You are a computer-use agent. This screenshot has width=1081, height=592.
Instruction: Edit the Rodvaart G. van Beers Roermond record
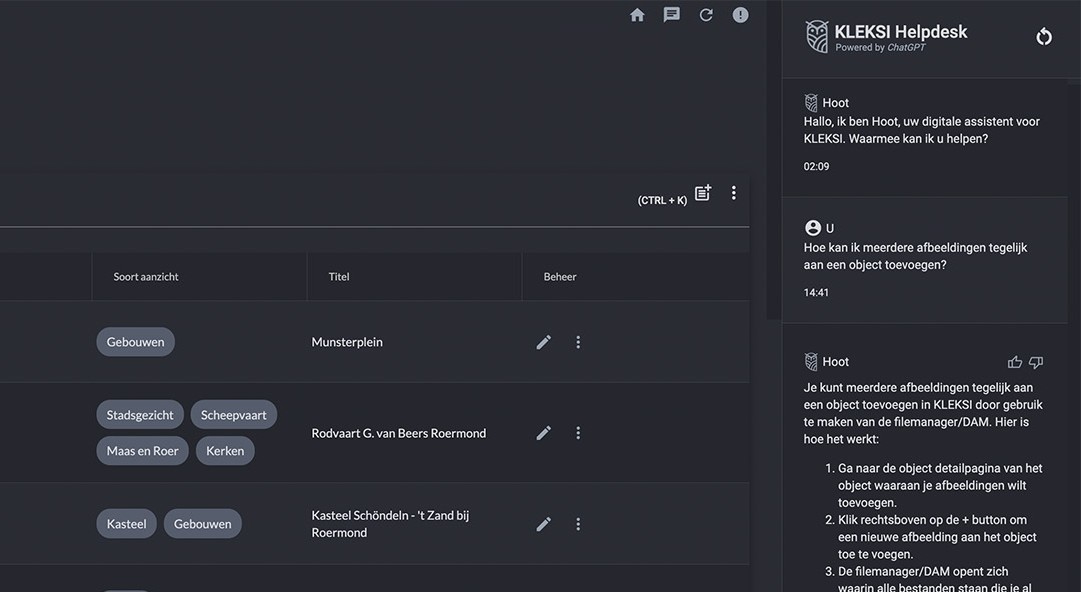(x=543, y=432)
